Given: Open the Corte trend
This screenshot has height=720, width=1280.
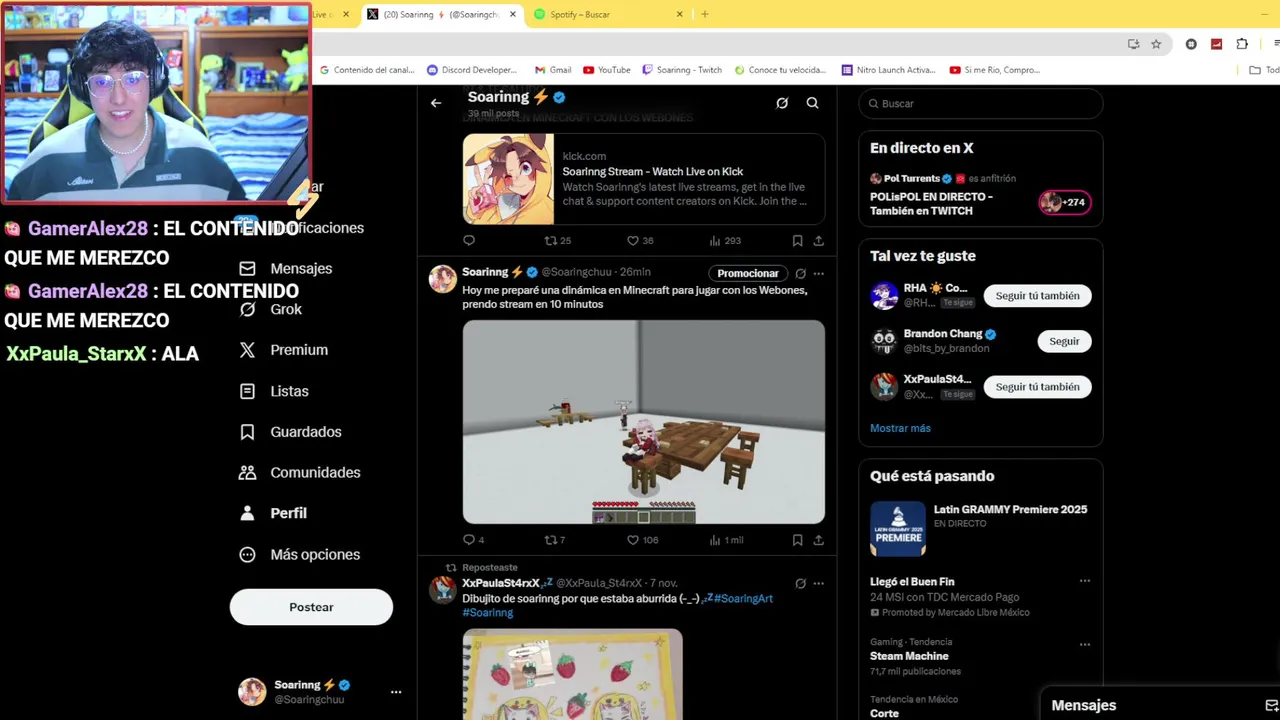Looking at the screenshot, I should tap(884, 713).
